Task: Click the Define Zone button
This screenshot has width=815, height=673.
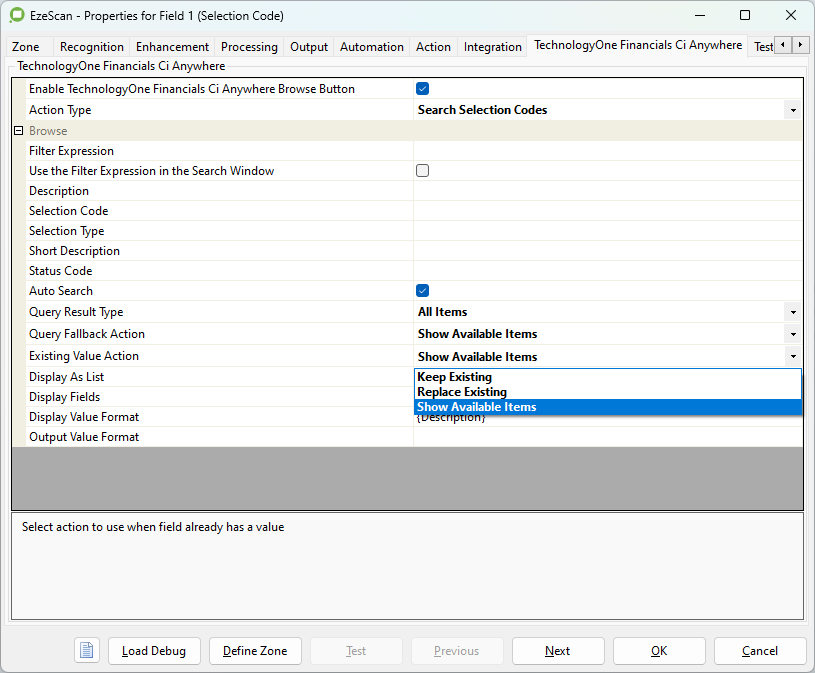Action: 255,651
